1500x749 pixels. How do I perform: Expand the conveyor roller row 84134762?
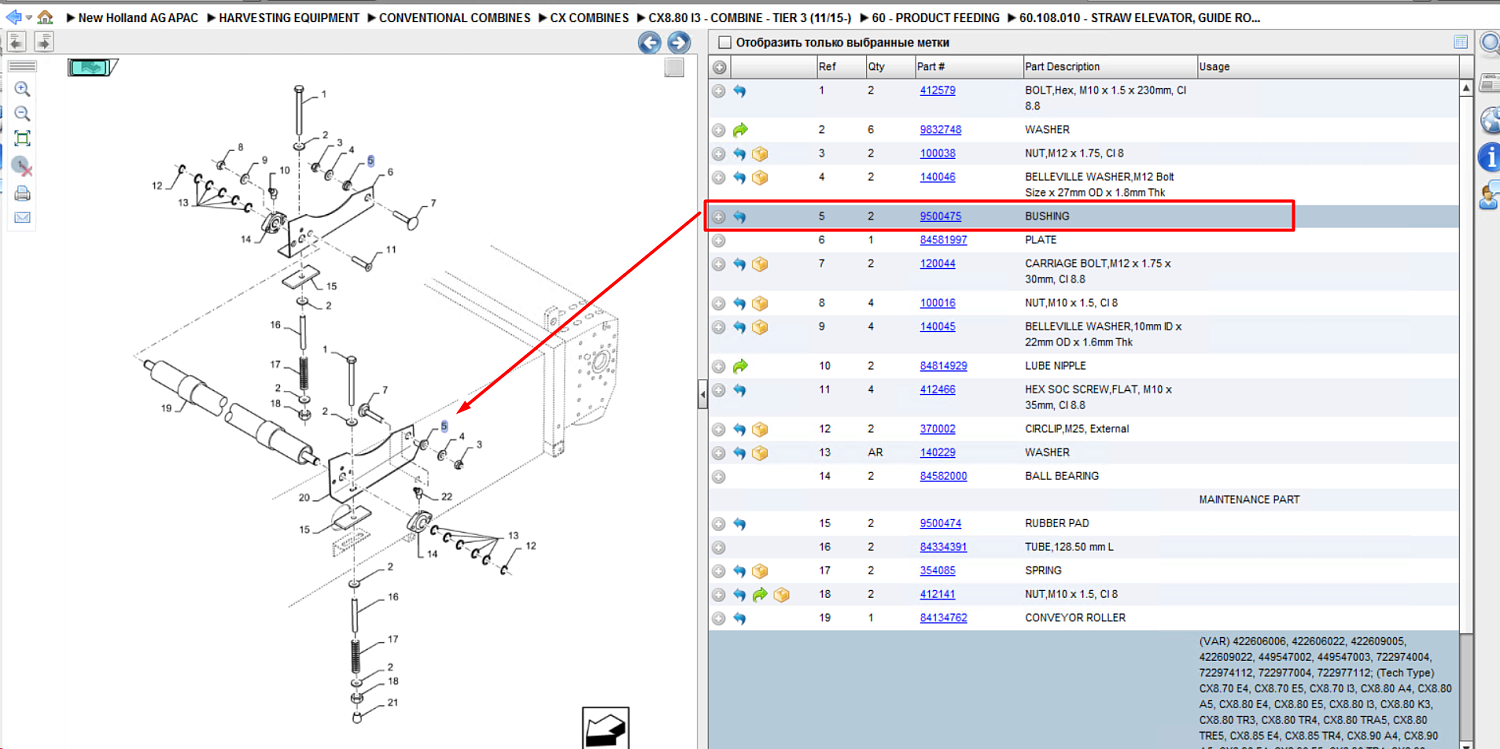[718, 619]
